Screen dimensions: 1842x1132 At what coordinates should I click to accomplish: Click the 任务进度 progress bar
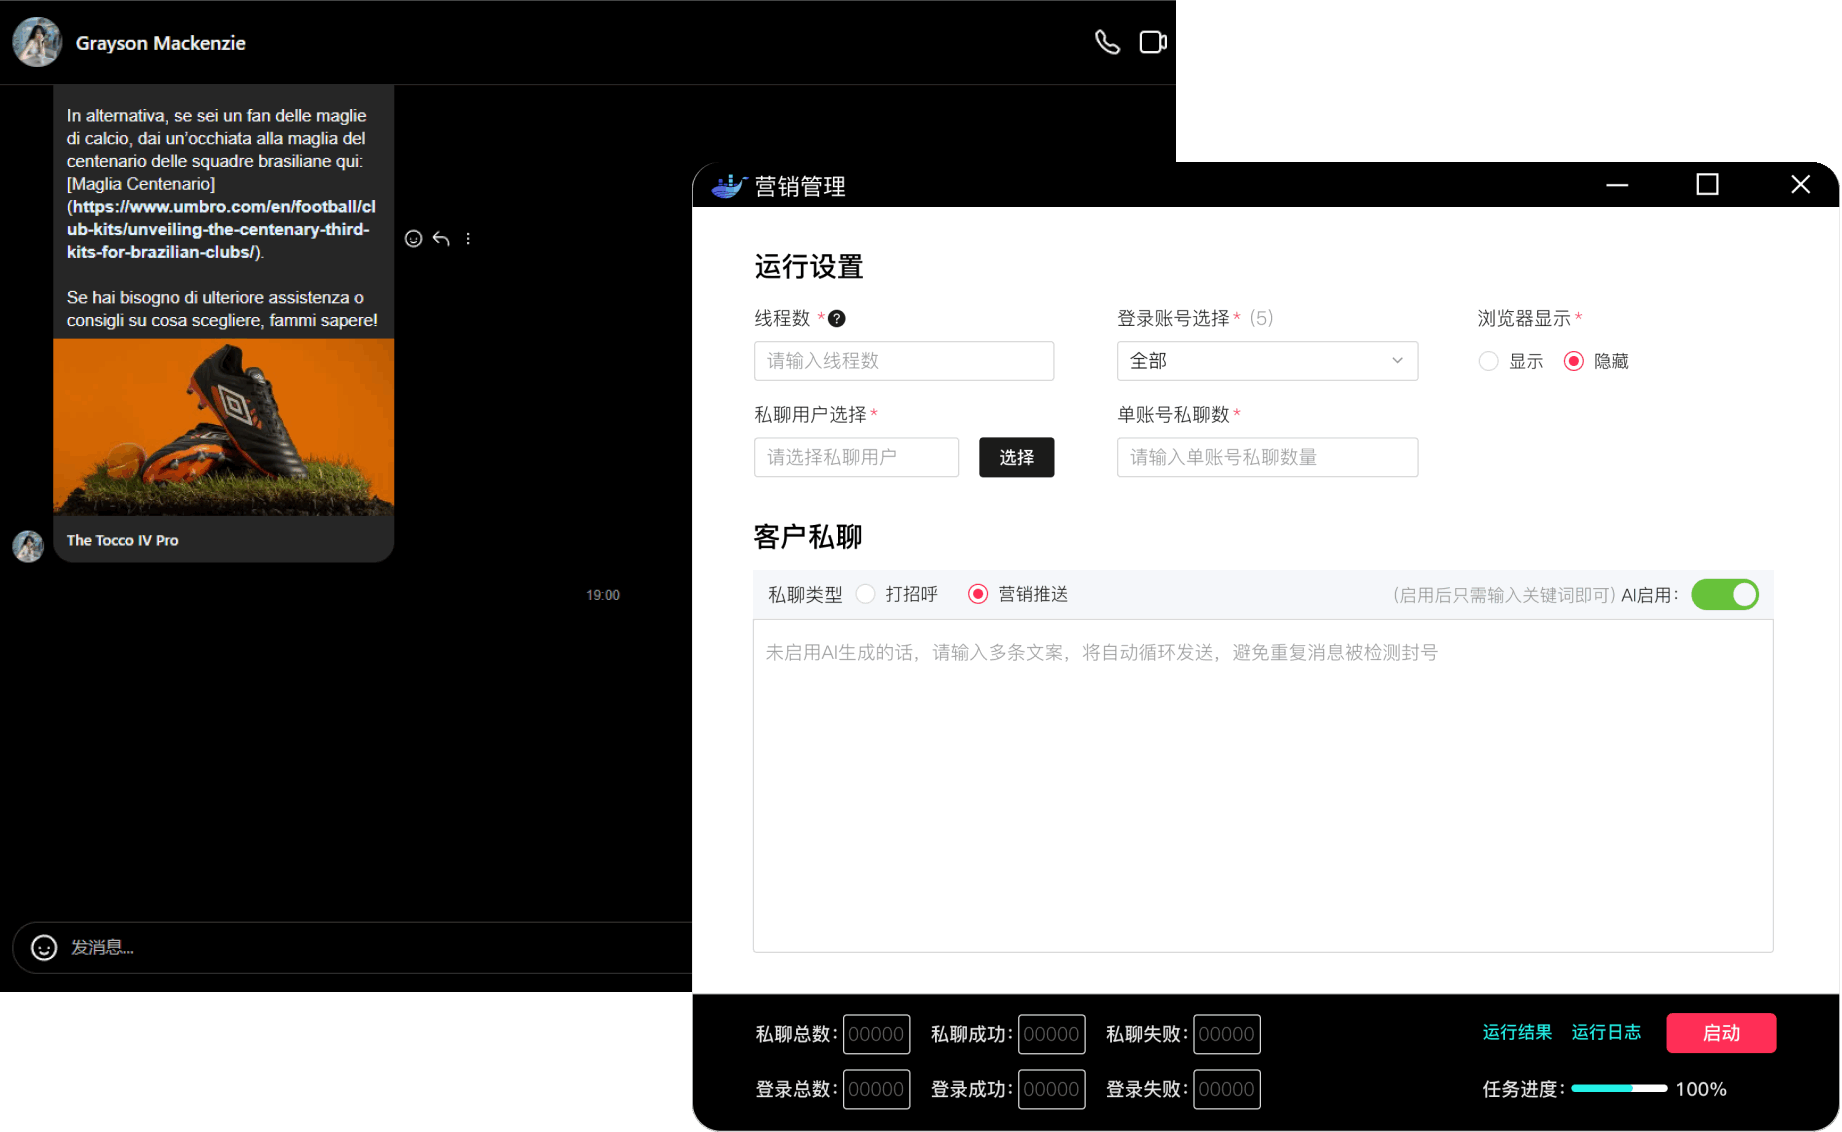click(1618, 1088)
